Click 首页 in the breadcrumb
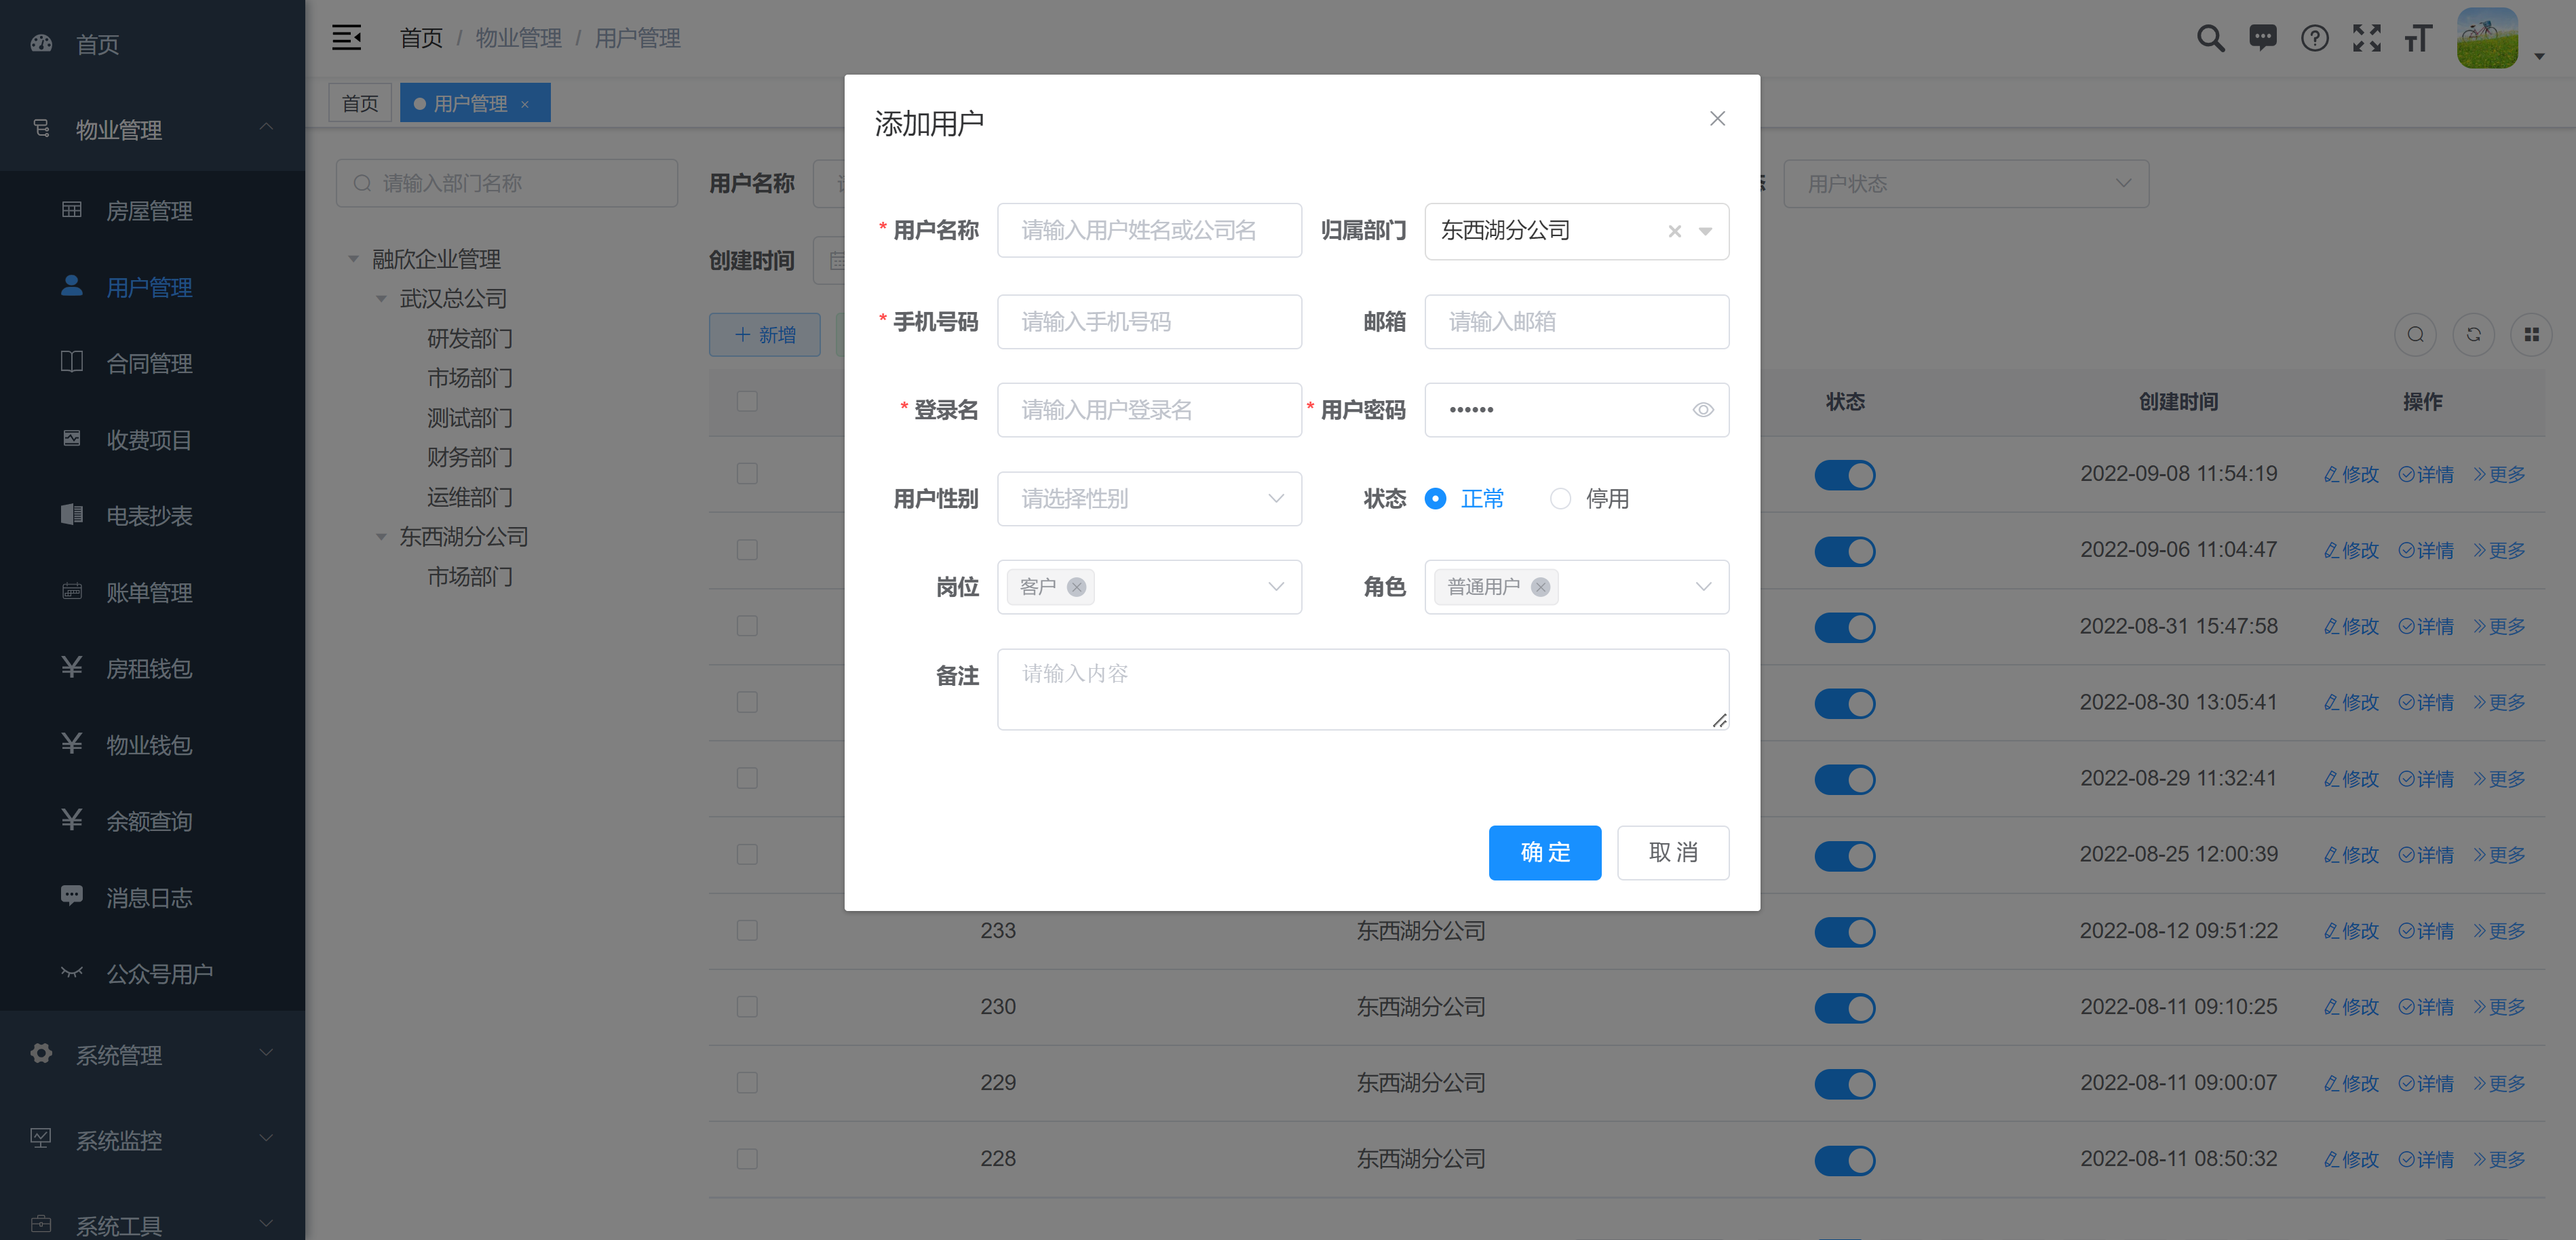This screenshot has height=1240, width=2576. [x=421, y=38]
